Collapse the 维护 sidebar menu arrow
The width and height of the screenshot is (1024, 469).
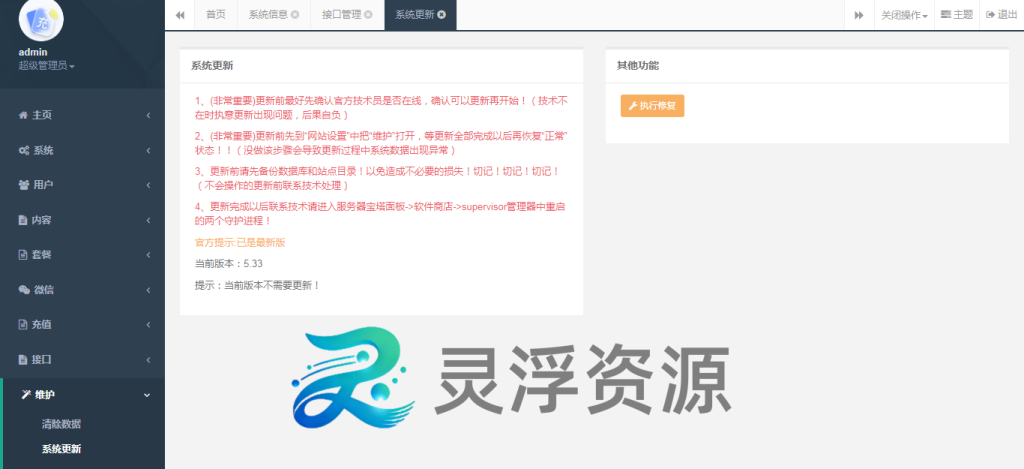coord(147,395)
